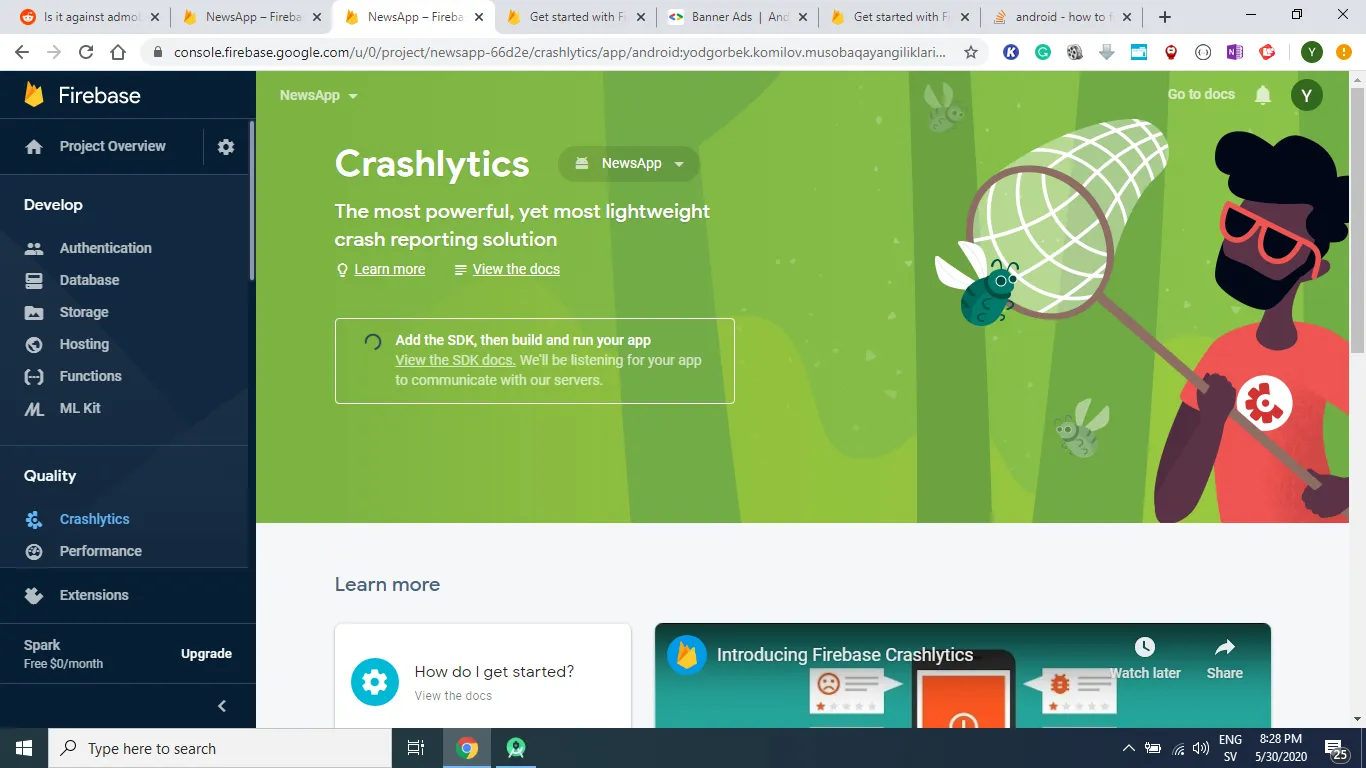Open the Crashlytics sidebar item
1366x768 pixels.
click(95, 519)
